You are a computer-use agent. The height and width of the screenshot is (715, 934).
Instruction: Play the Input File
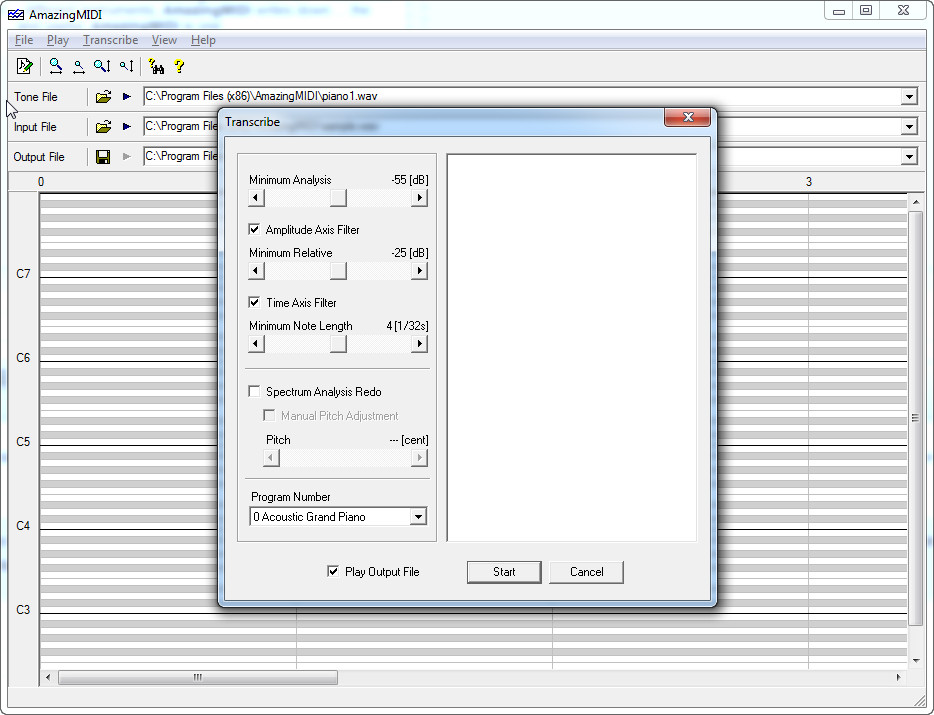click(x=126, y=126)
